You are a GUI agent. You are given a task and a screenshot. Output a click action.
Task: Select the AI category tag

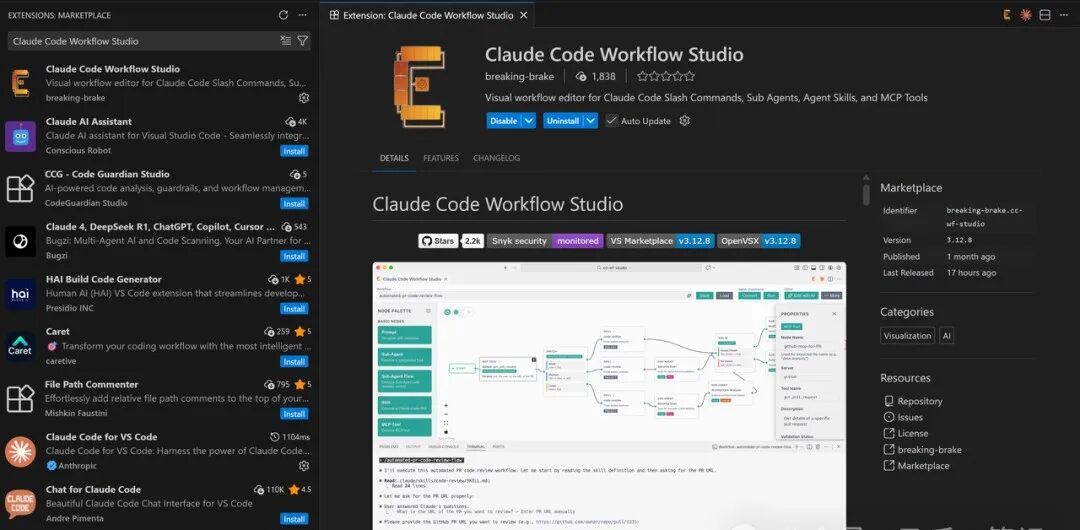click(x=946, y=336)
